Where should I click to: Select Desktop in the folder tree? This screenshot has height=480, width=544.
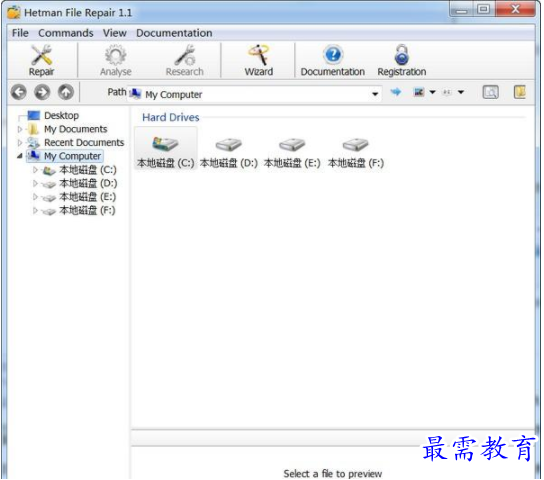tap(61, 115)
